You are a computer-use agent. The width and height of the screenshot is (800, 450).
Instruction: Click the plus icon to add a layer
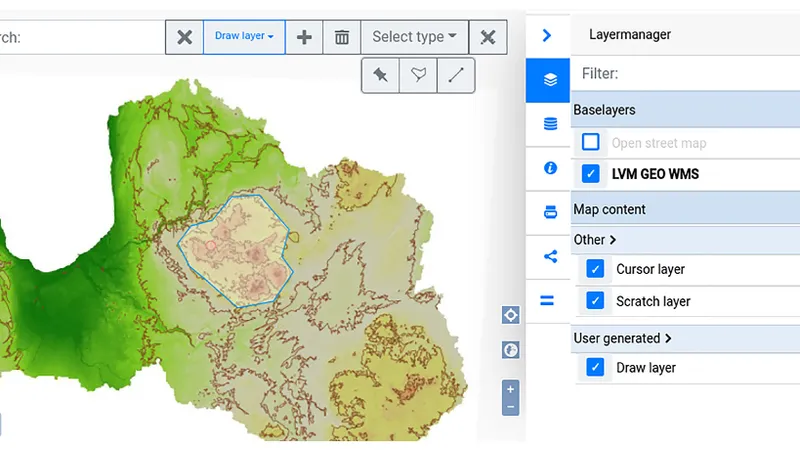(304, 37)
